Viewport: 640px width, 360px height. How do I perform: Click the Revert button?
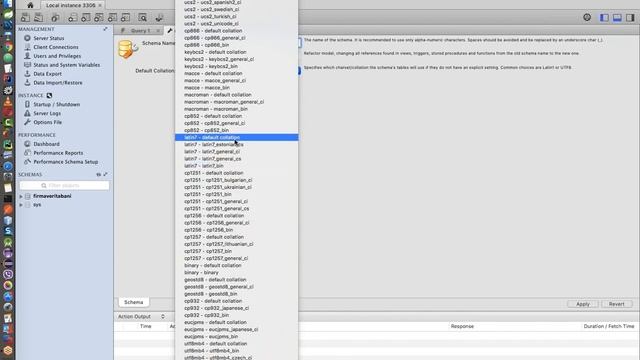point(616,304)
